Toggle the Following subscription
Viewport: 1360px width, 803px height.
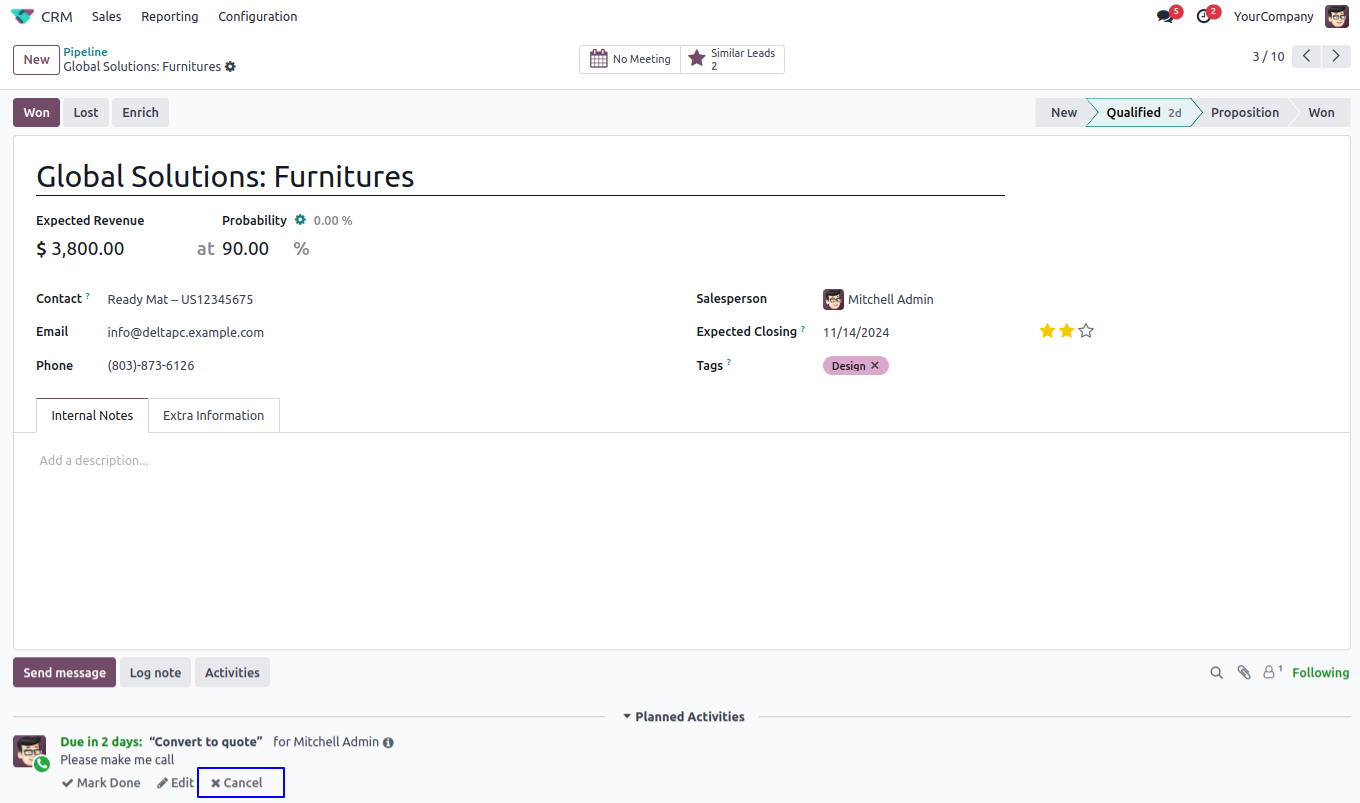coord(1320,673)
